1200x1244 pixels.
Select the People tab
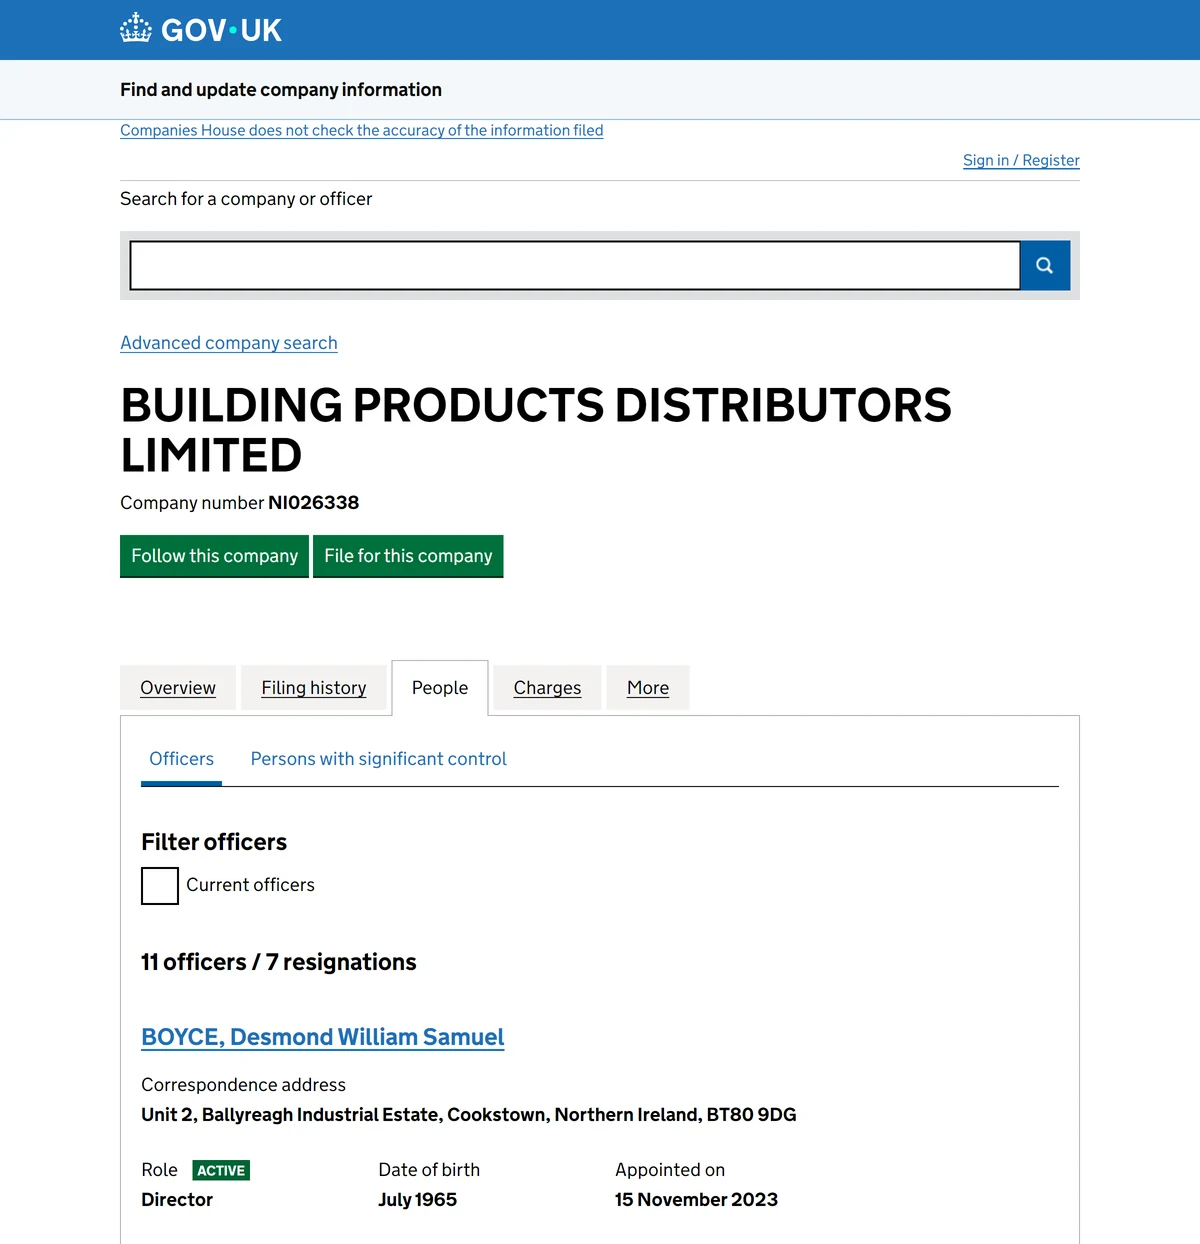[440, 688]
